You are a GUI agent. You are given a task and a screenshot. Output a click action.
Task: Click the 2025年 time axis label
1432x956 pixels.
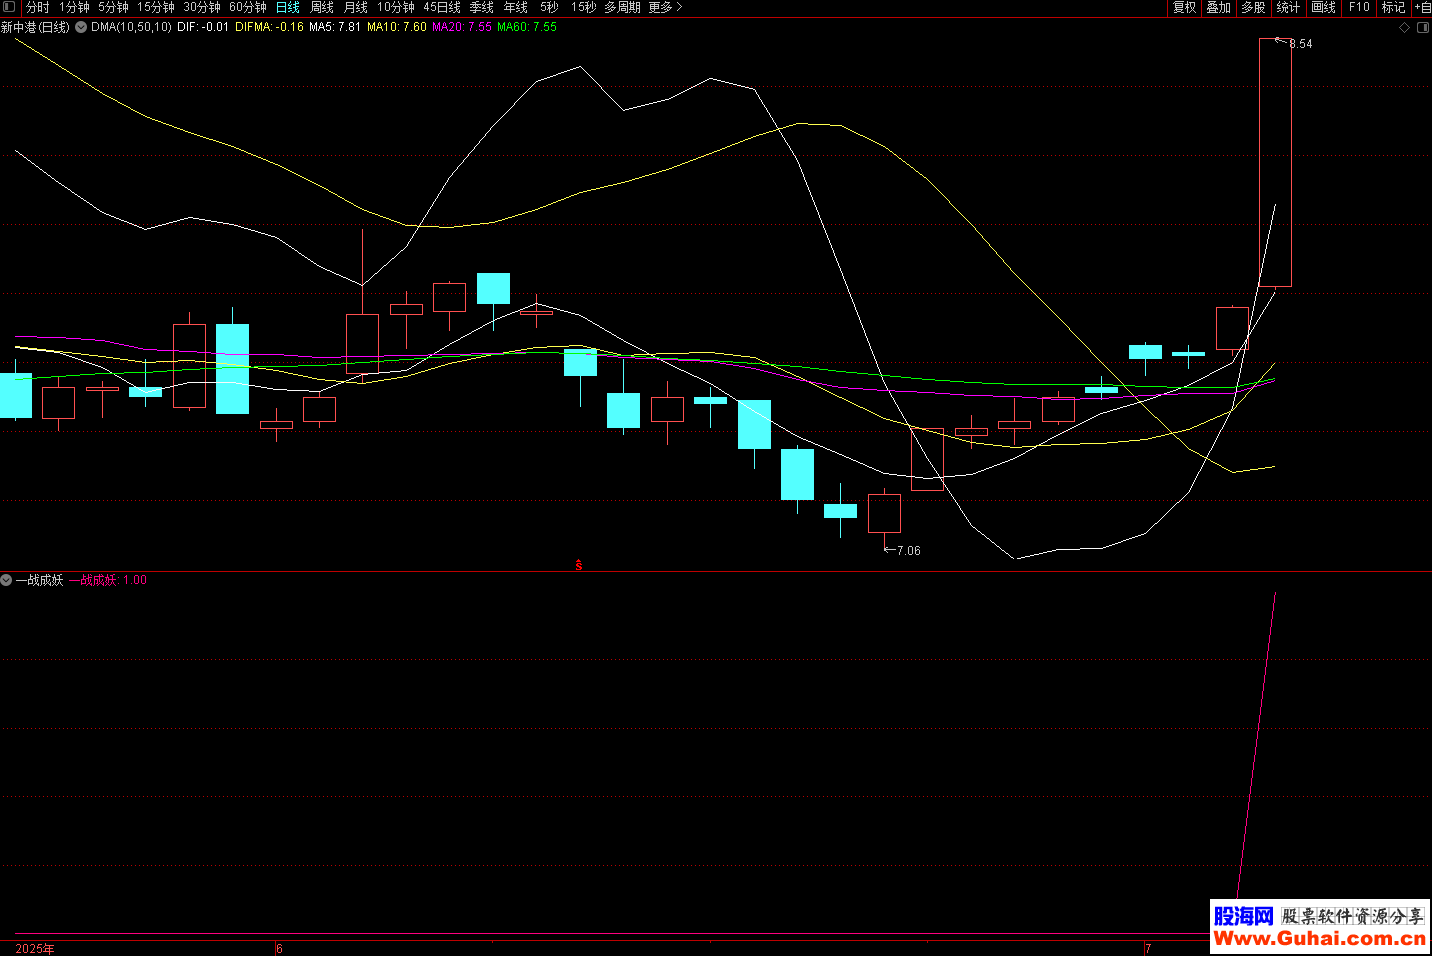click(x=35, y=949)
